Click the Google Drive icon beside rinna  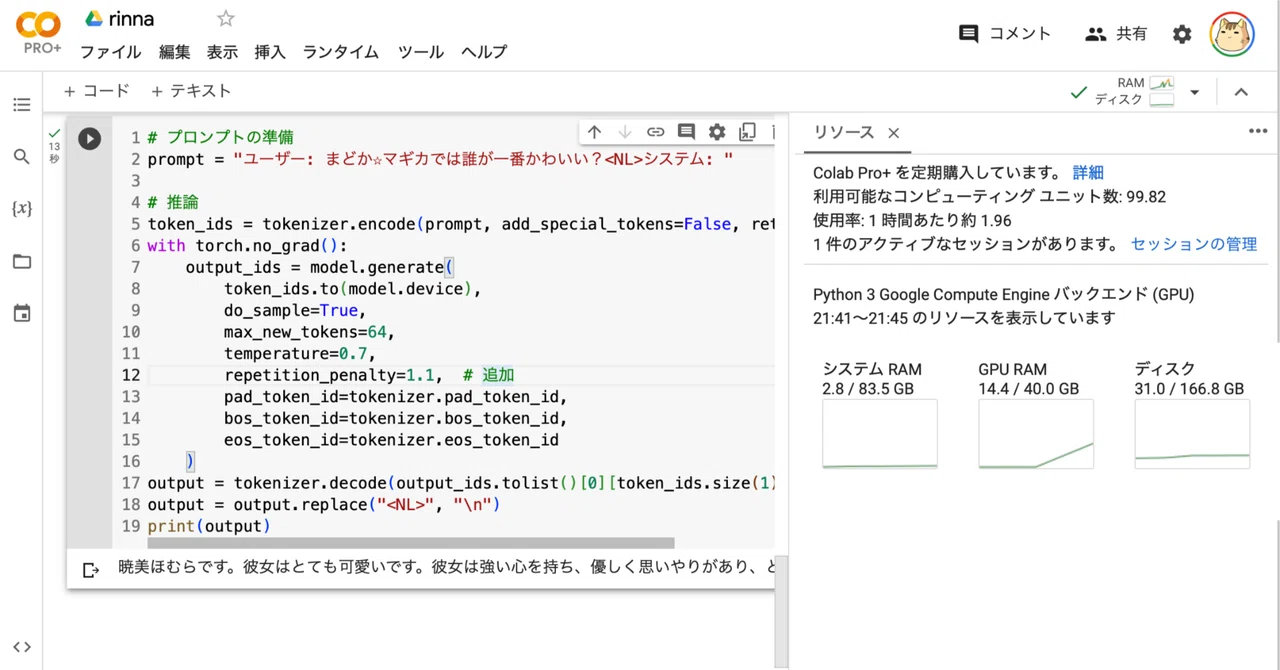(x=94, y=19)
